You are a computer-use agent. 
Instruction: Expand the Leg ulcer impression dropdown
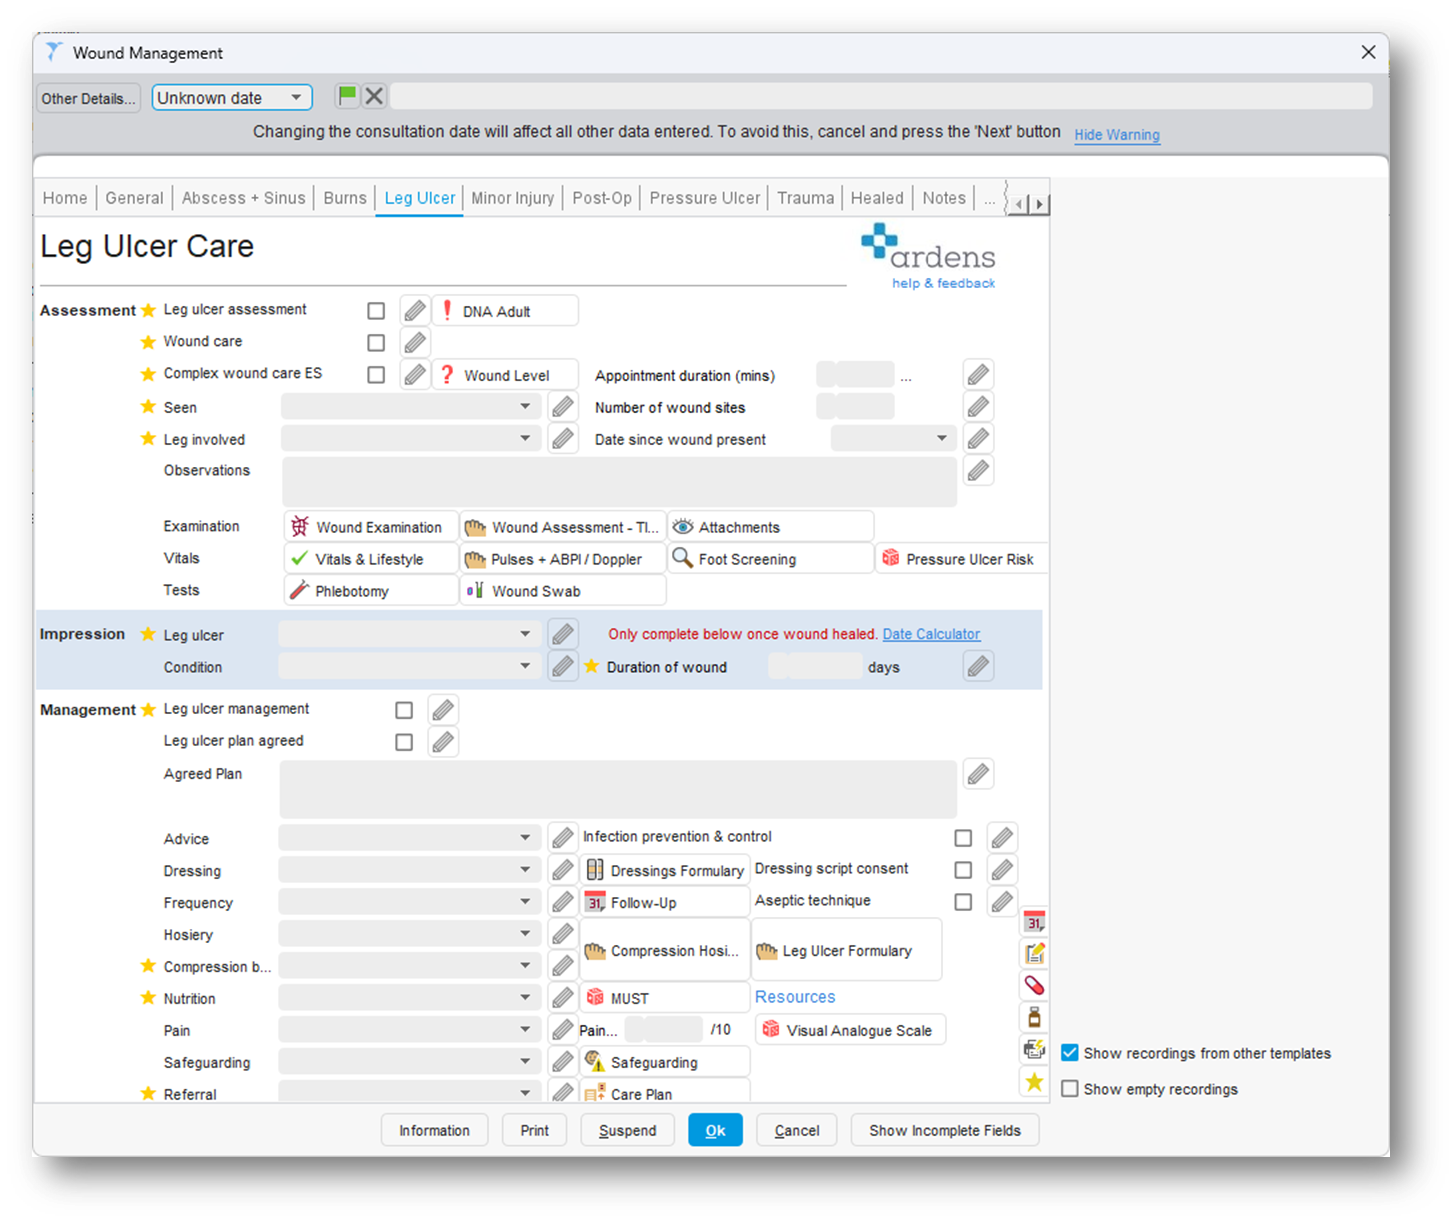pos(410,634)
